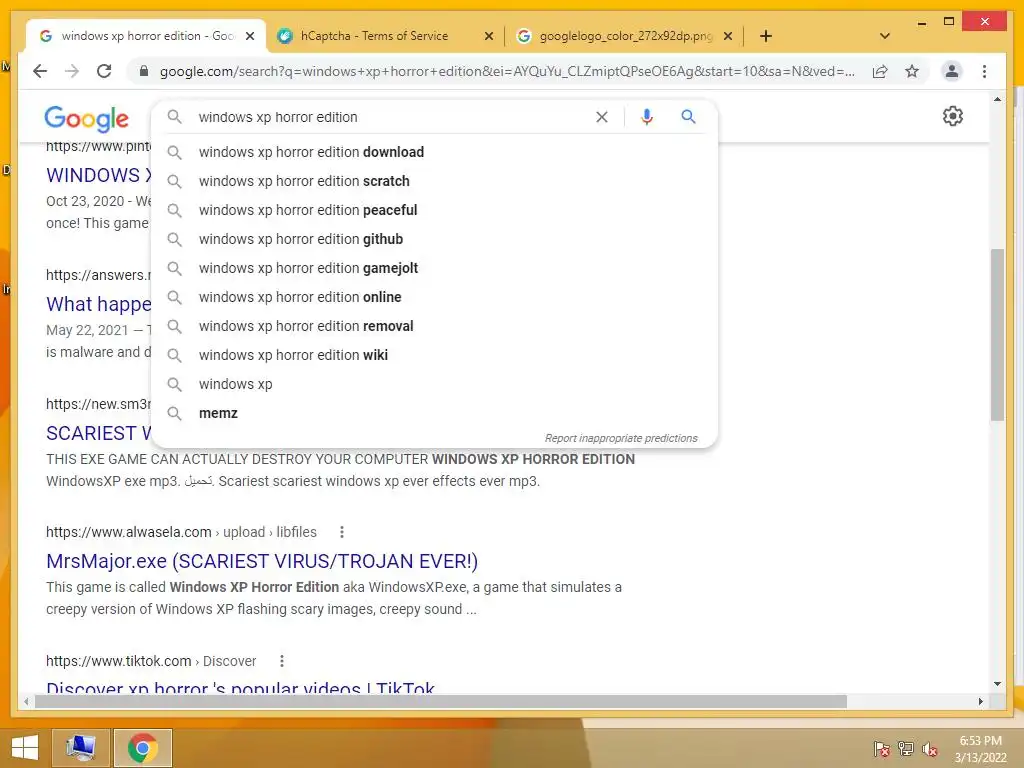Image resolution: width=1024 pixels, height=768 pixels.
Task: Click the horizontal scrollbar right arrow
Action: [980, 701]
